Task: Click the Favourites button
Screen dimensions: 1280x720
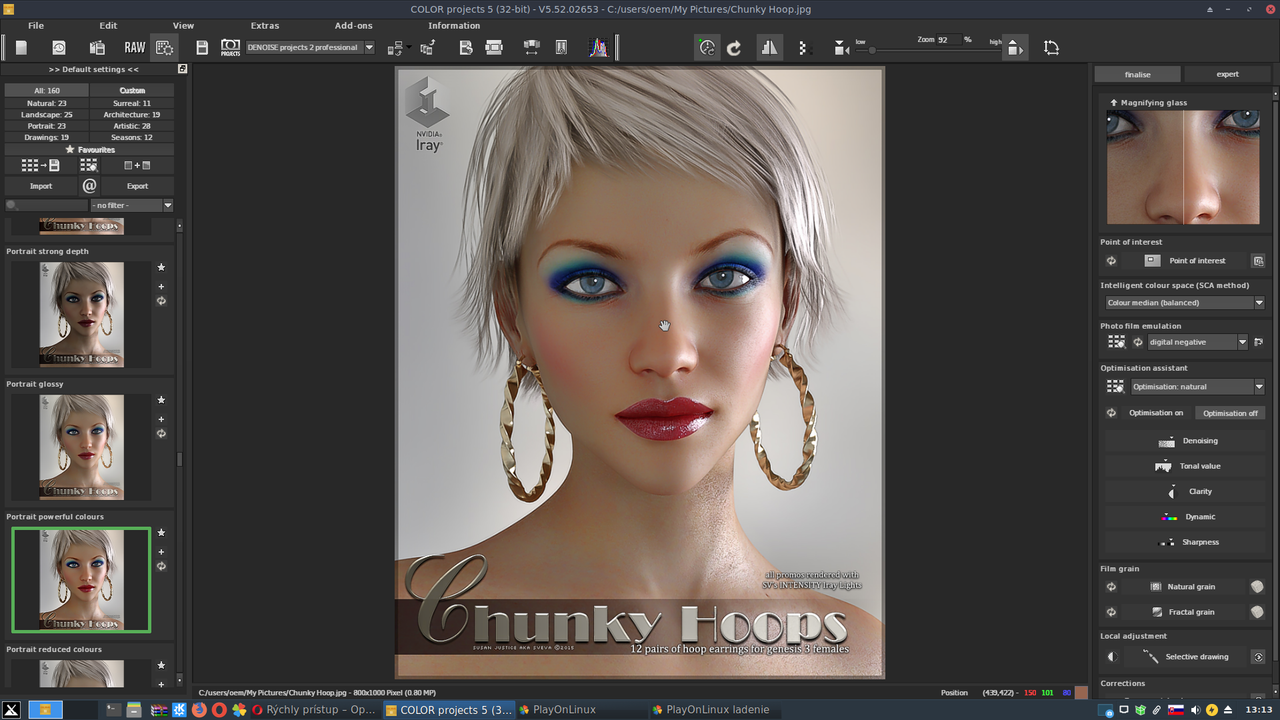Action: click(x=90, y=150)
